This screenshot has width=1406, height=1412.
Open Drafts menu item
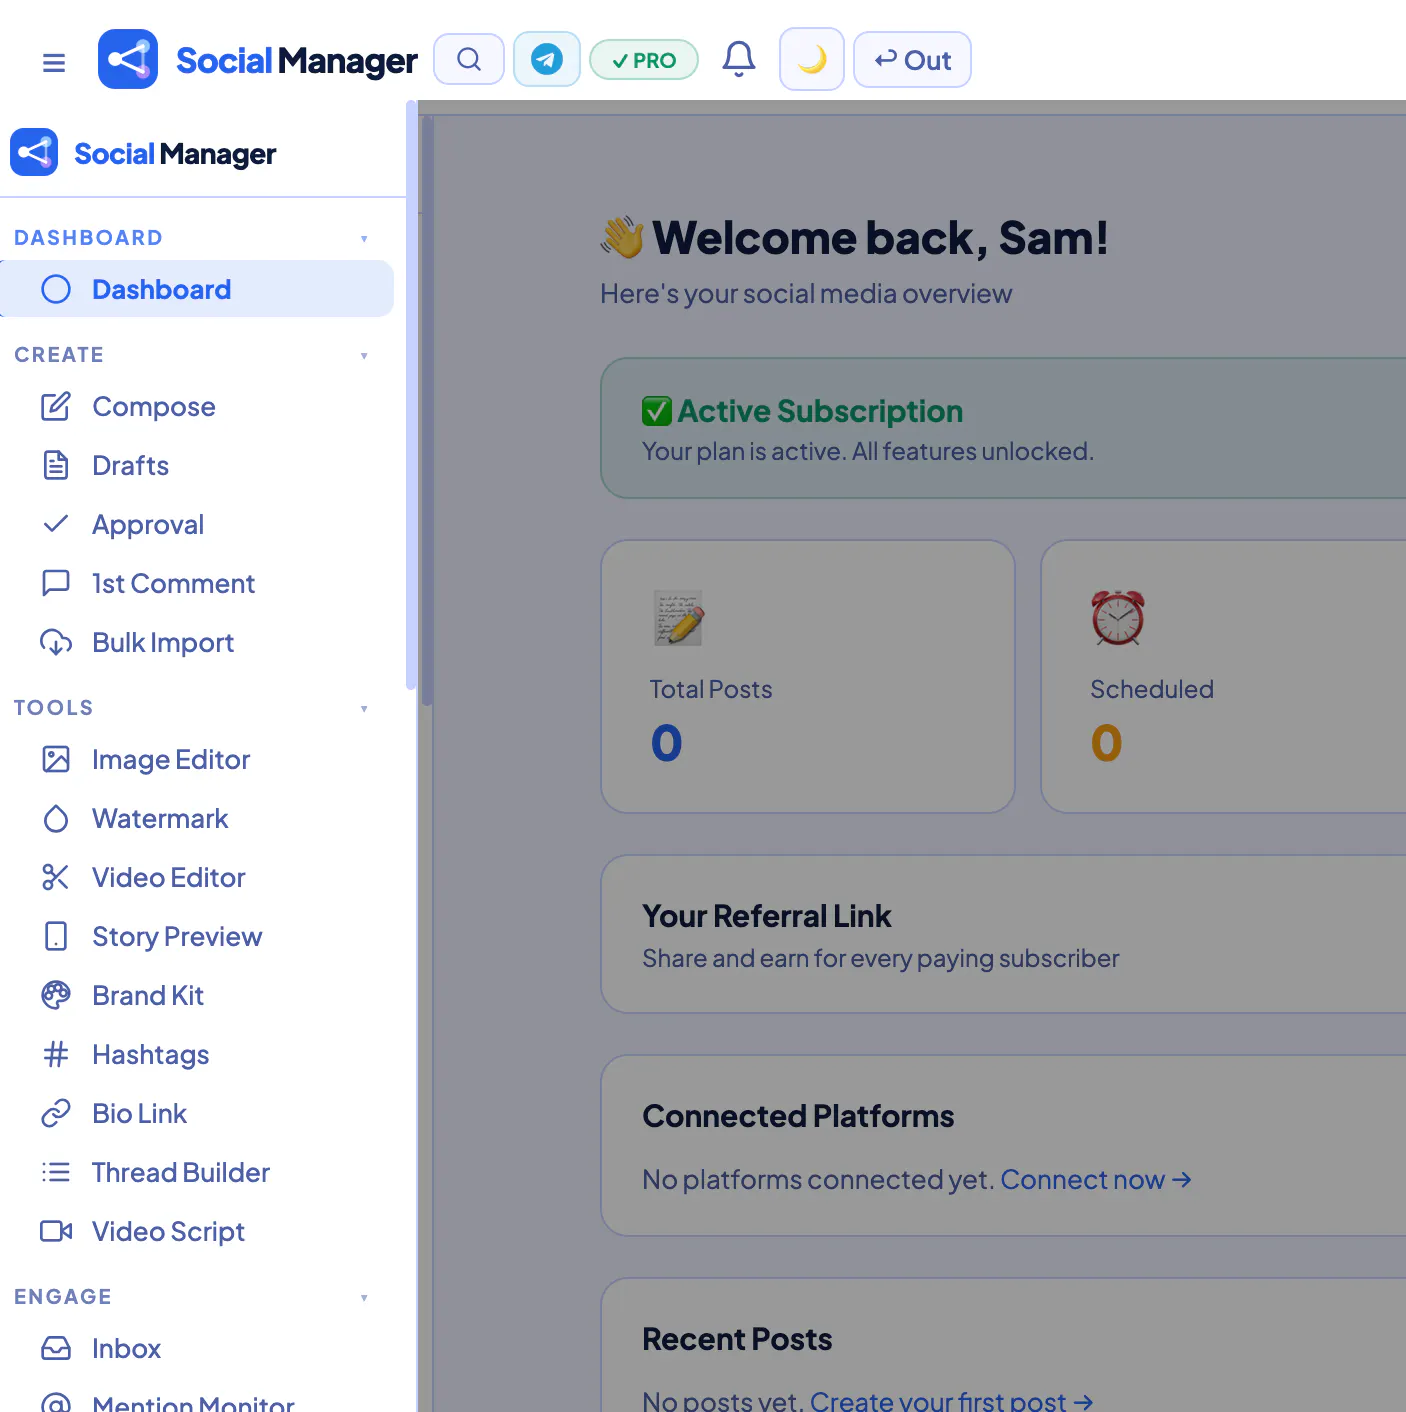click(x=197, y=465)
